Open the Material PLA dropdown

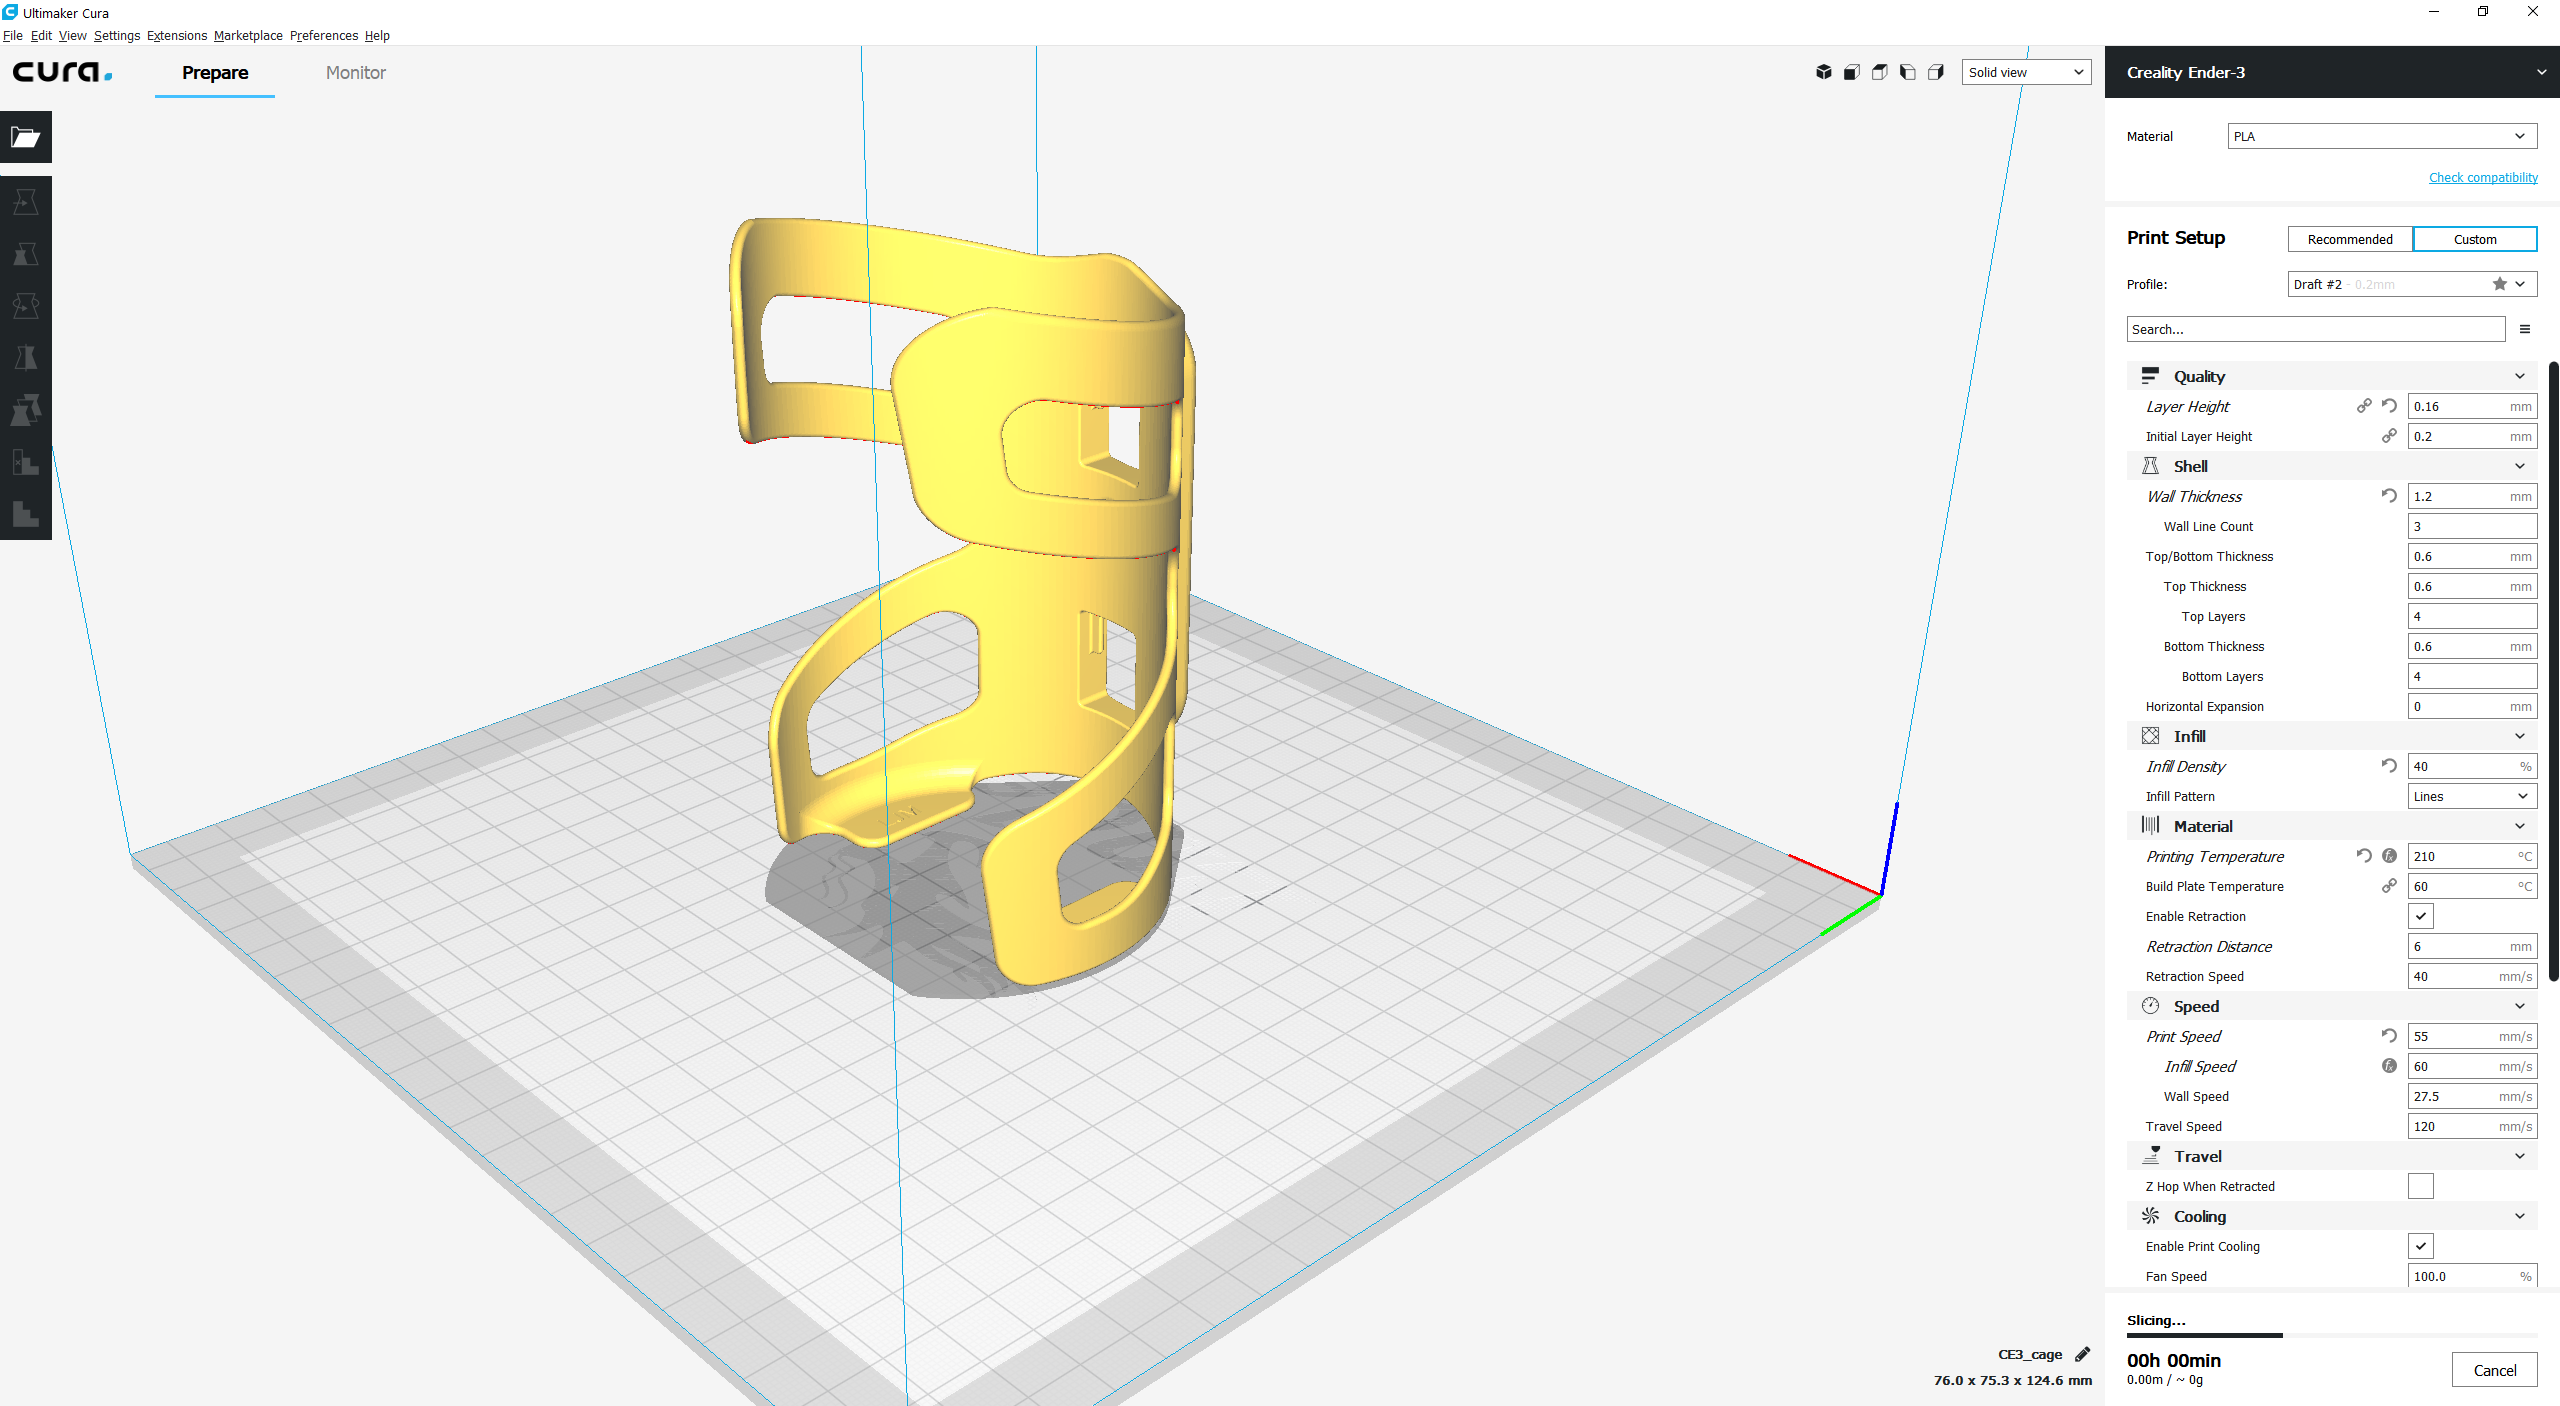pyautogui.click(x=2382, y=136)
